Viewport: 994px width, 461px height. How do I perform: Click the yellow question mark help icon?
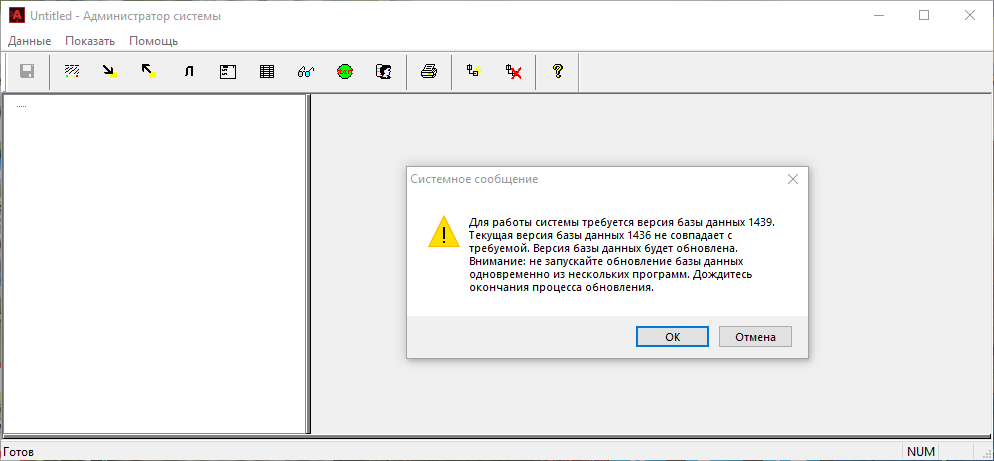point(558,72)
